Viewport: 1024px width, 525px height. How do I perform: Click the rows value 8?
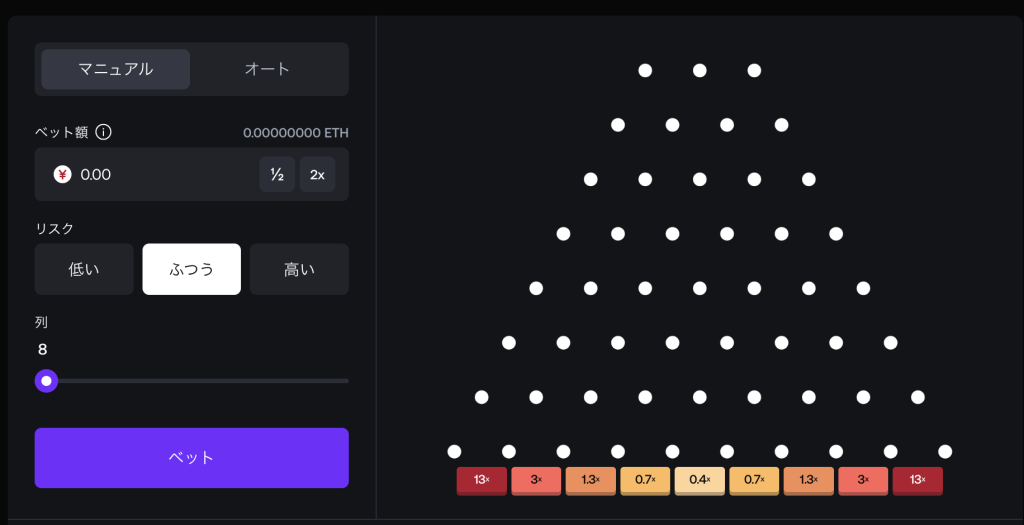42,349
